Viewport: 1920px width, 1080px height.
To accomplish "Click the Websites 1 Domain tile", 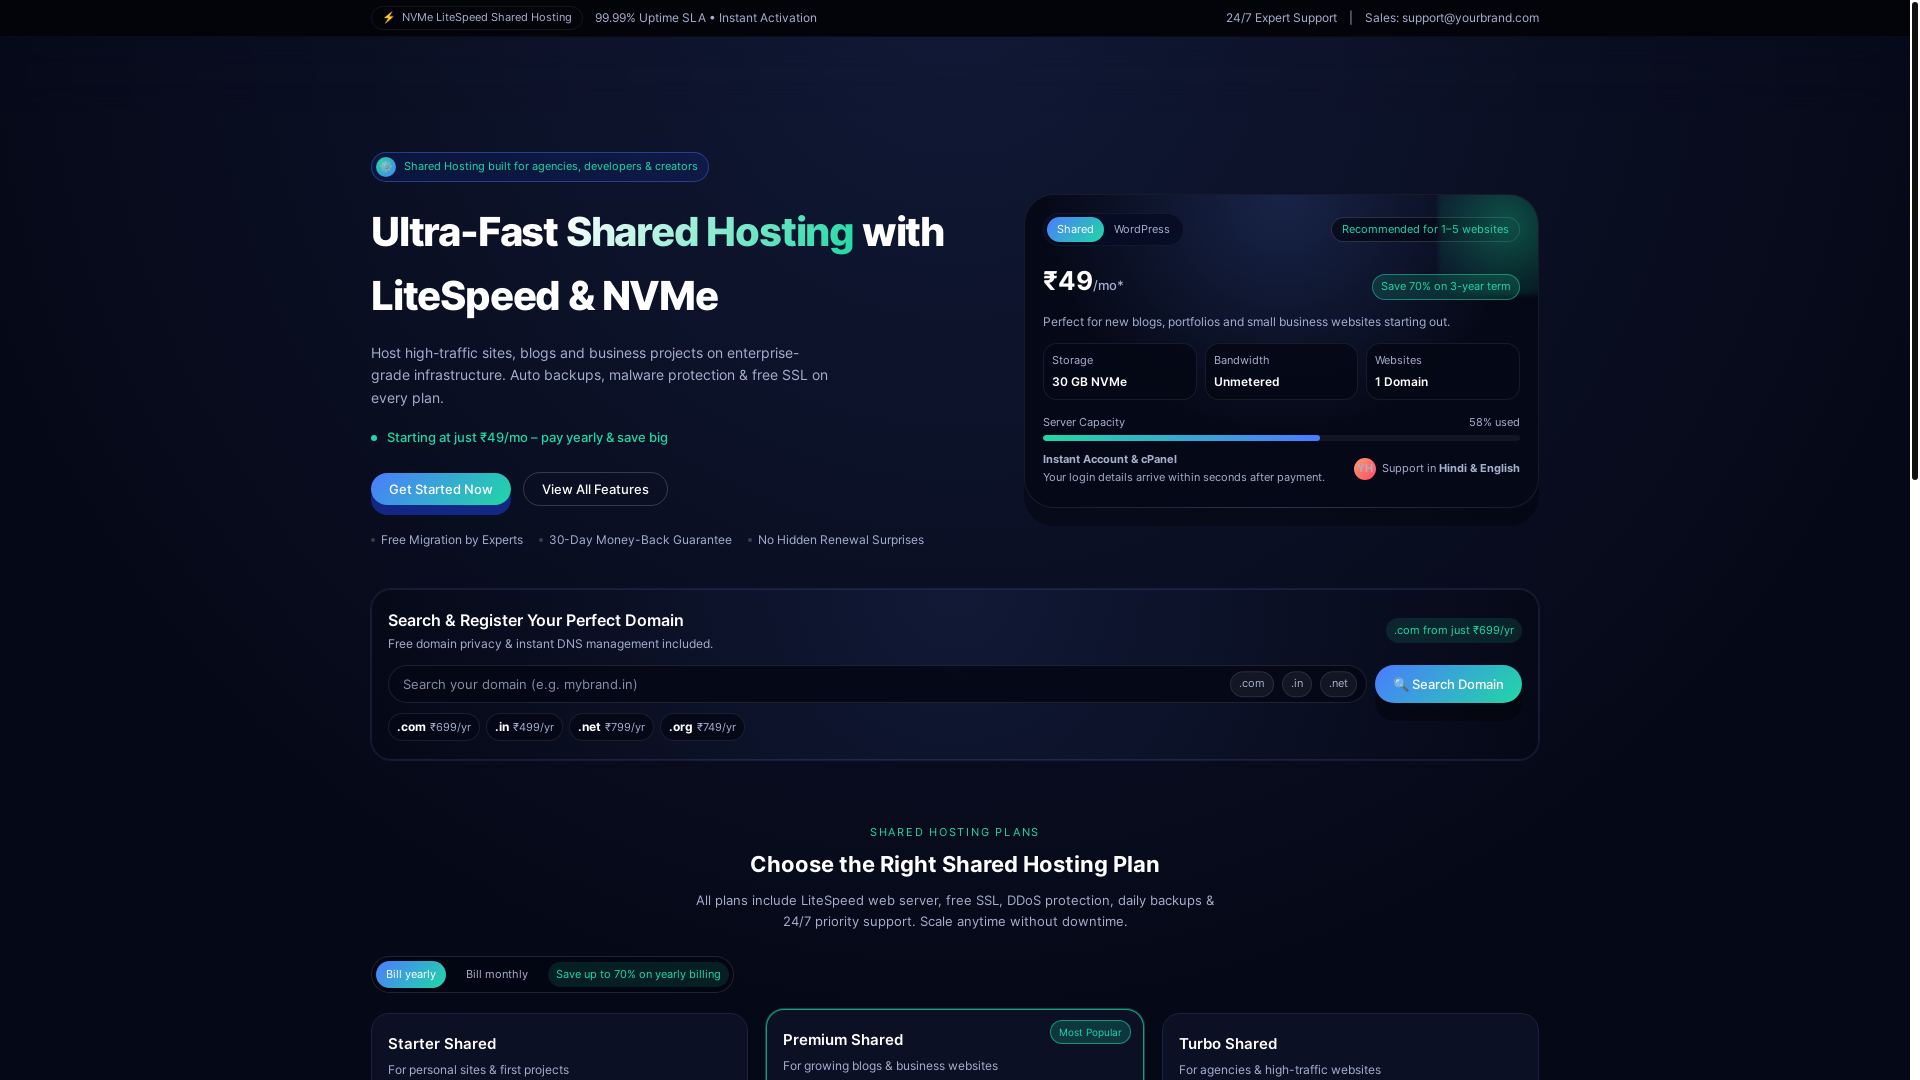I will (x=1443, y=372).
